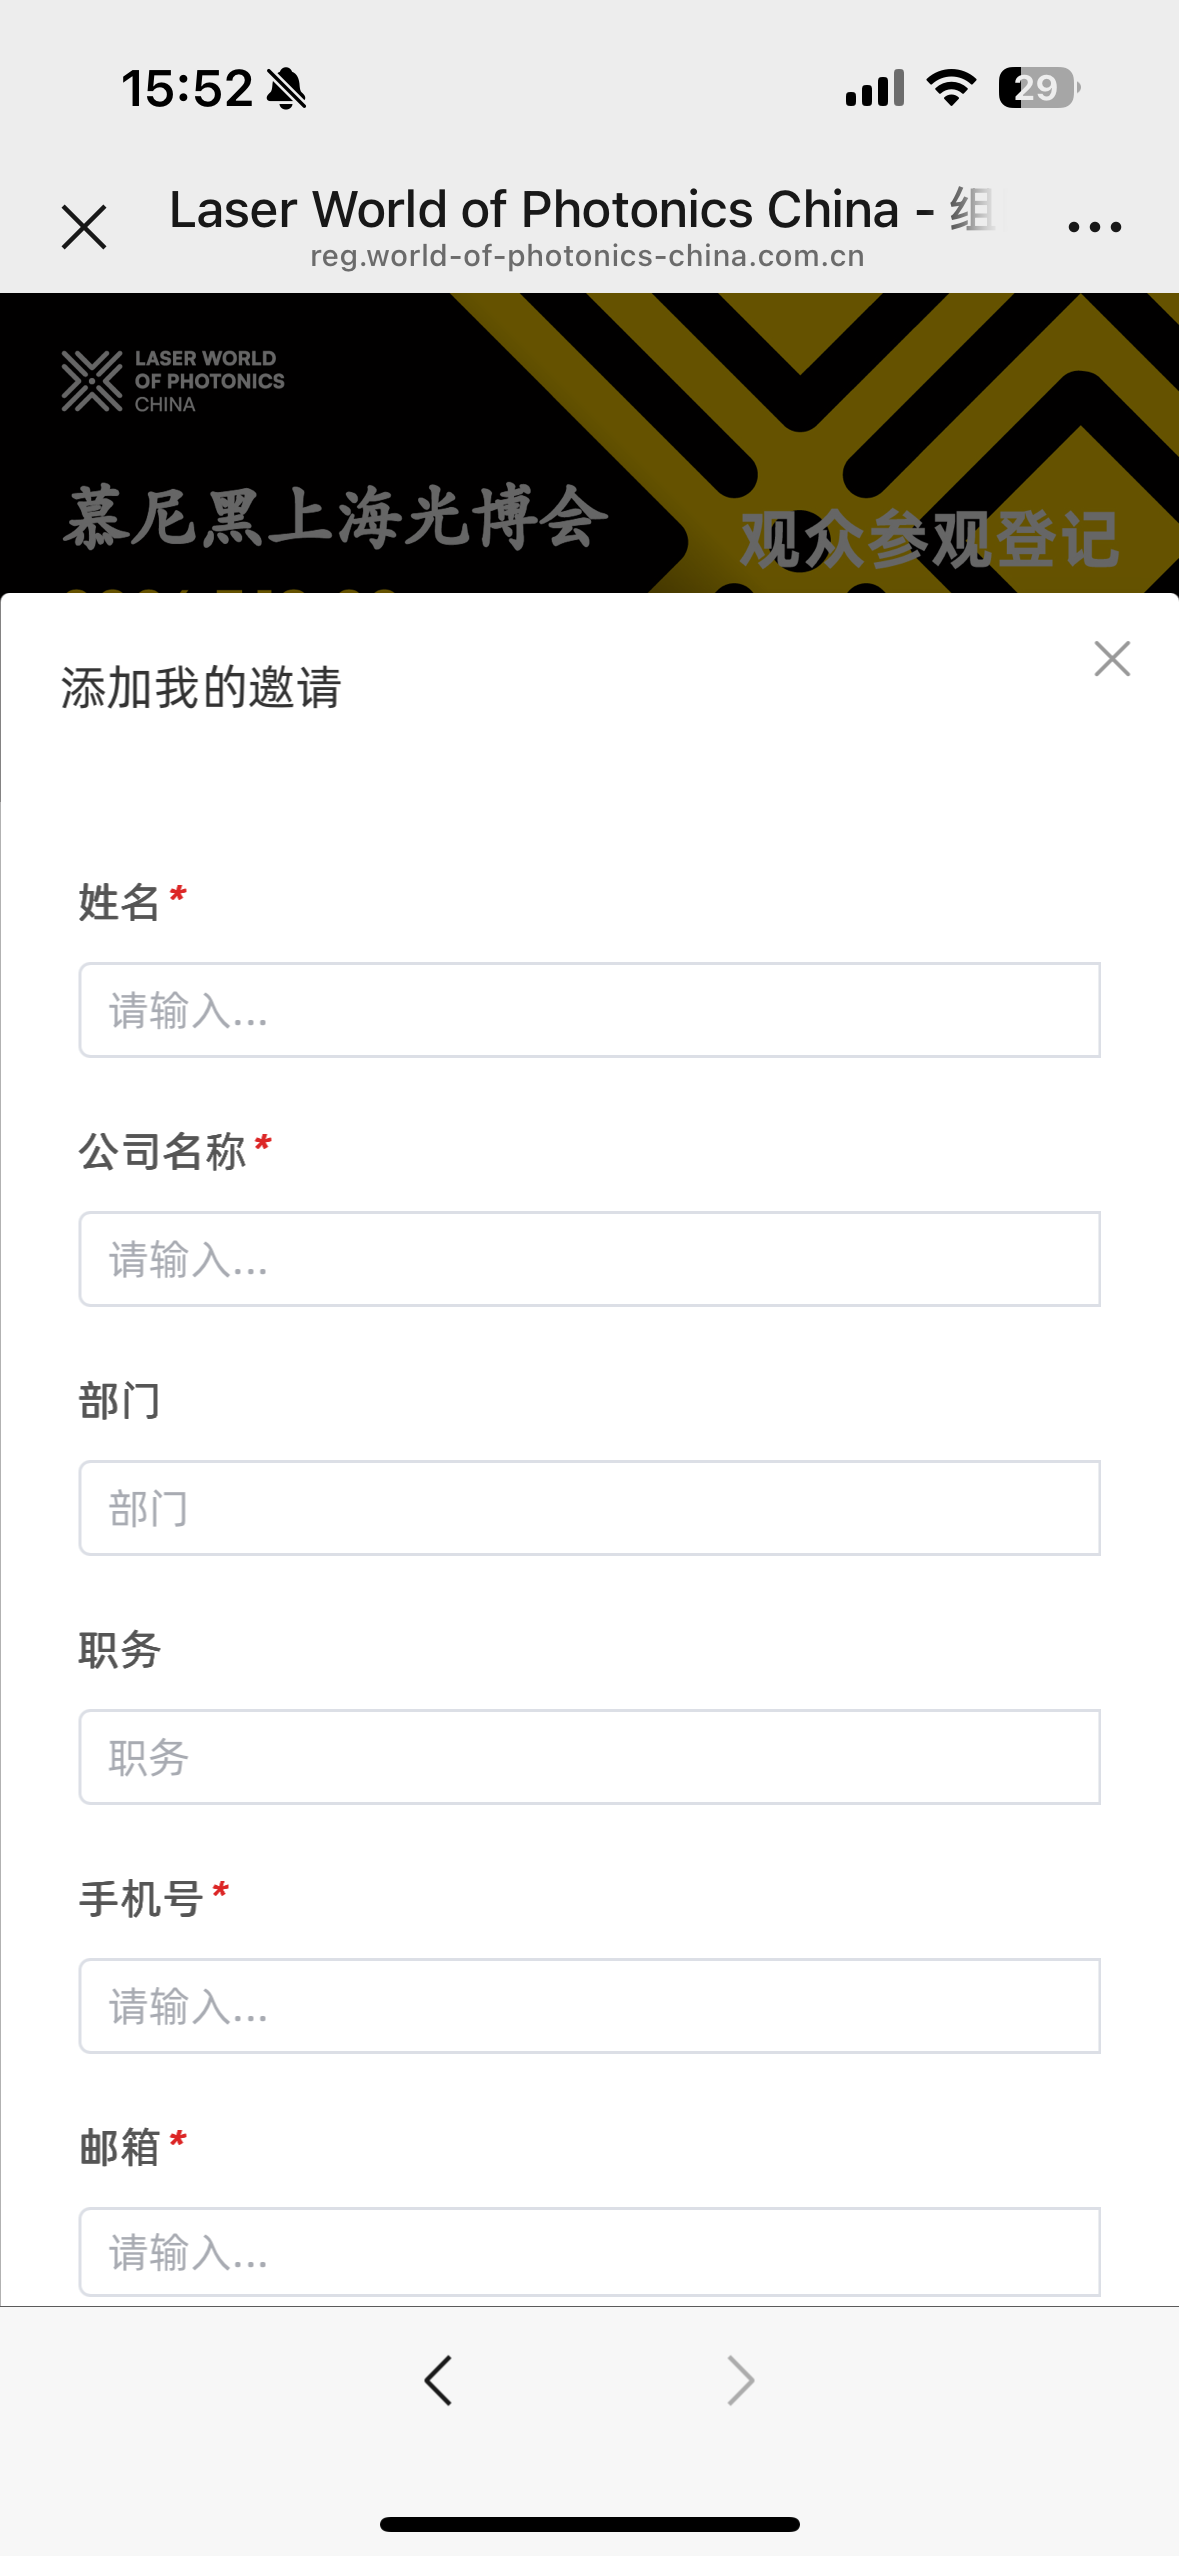This screenshot has height=2556, width=1179.
Task: Tap the page URL reg.world-of-photonics-china.com.cn
Action: (587, 257)
